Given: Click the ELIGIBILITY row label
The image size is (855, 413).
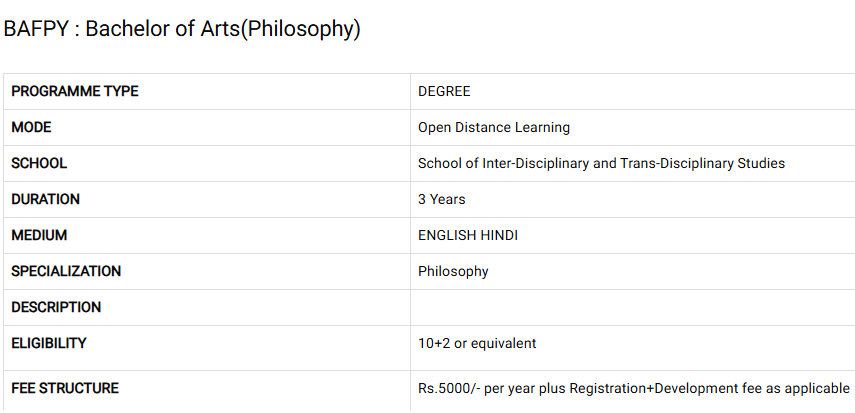Looking at the screenshot, I should coord(49,343).
